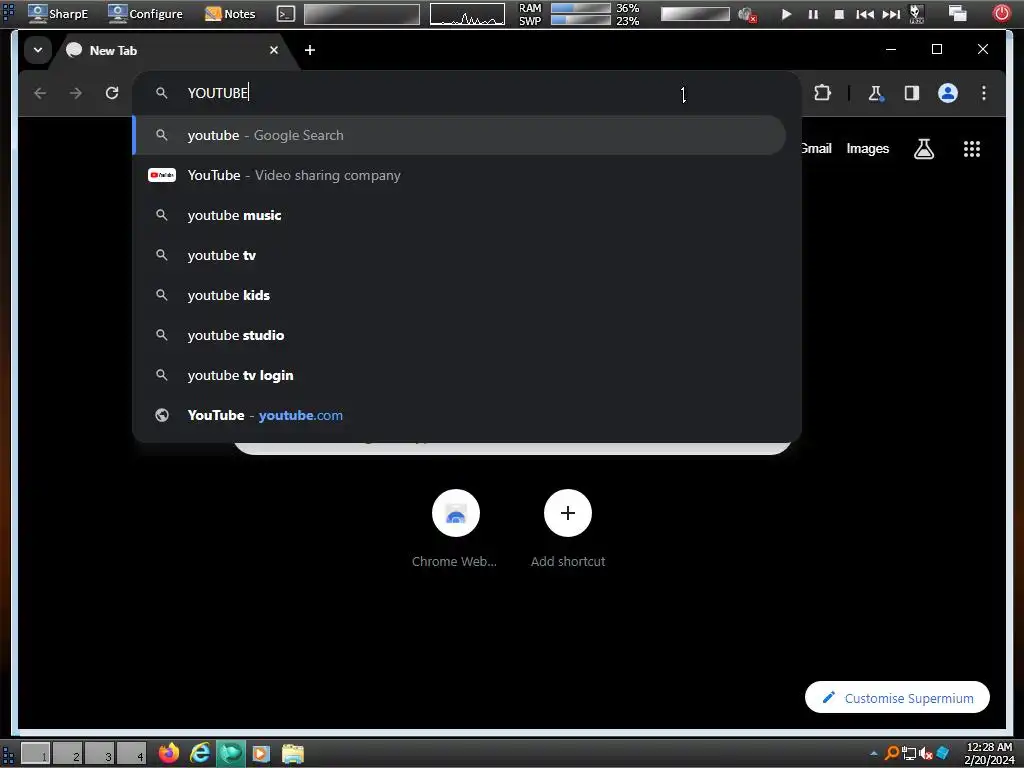Click the SWP usage bar in top bar
The image size is (1024, 768).
point(581,20)
